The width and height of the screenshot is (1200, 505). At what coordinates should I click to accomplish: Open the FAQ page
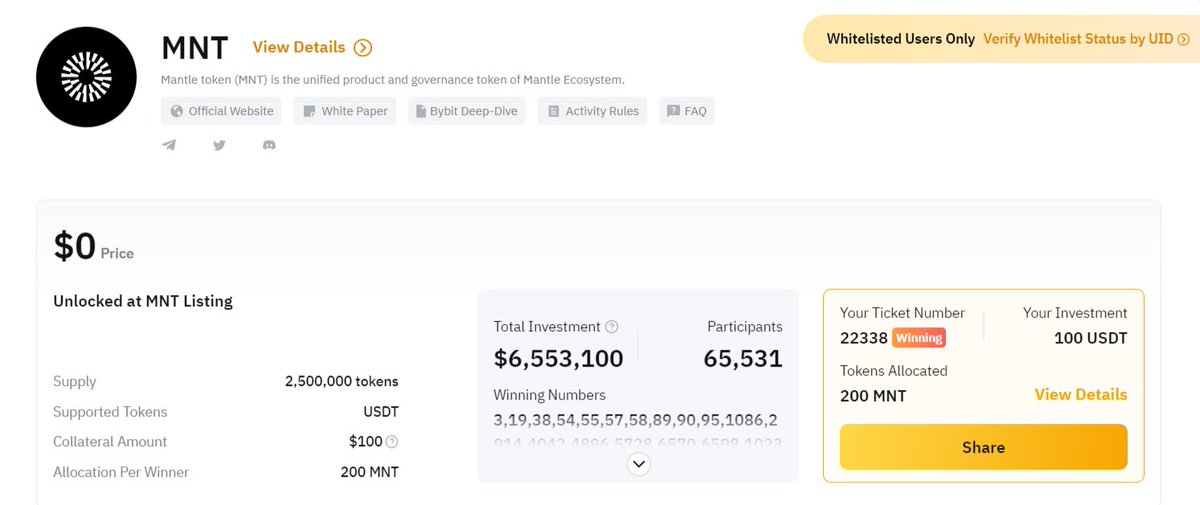[687, 111]
